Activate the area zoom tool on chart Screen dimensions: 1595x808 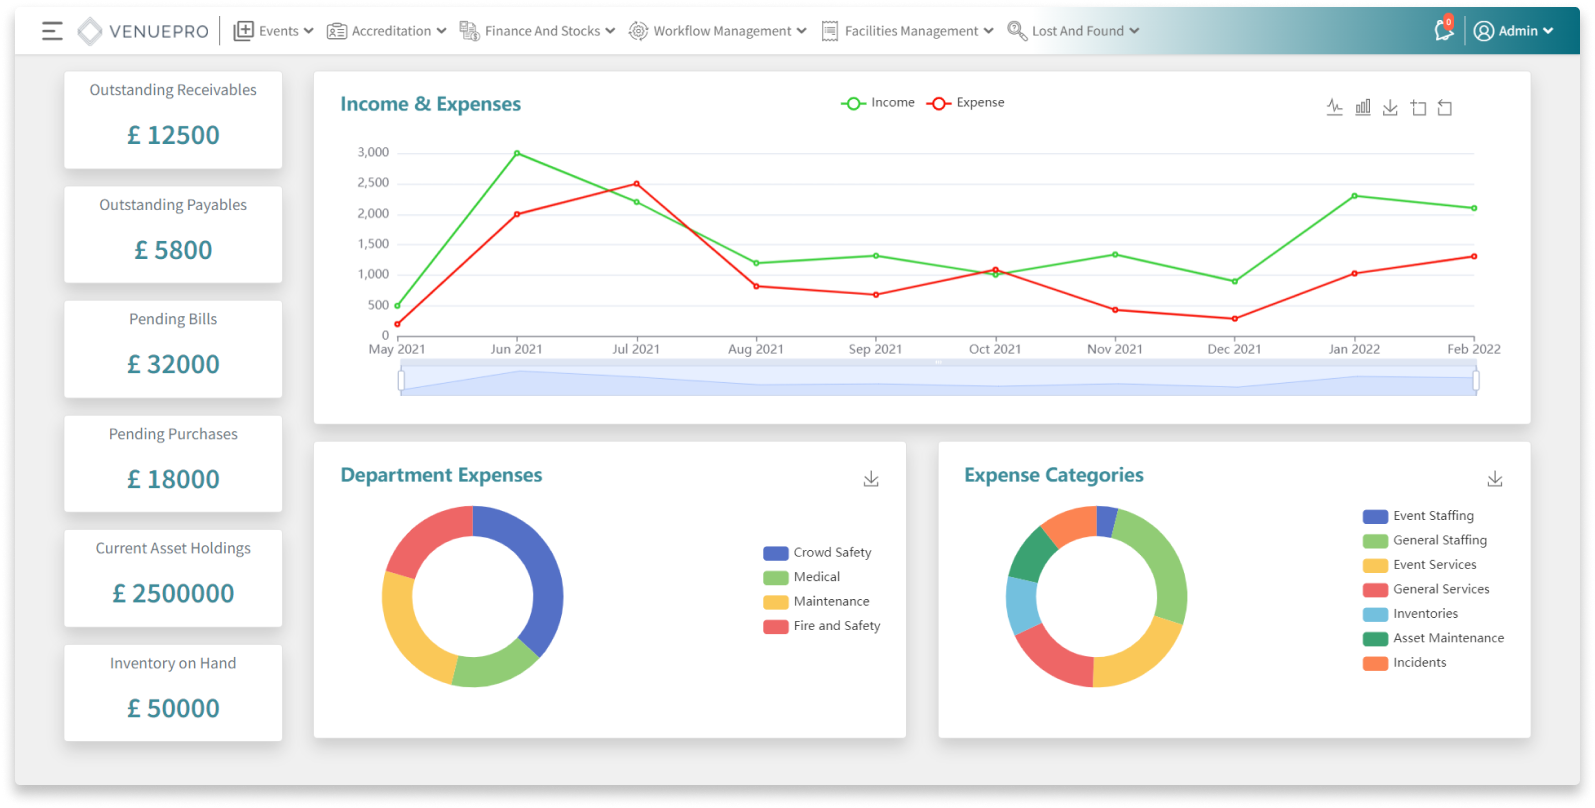click(x=1418, y=108)
